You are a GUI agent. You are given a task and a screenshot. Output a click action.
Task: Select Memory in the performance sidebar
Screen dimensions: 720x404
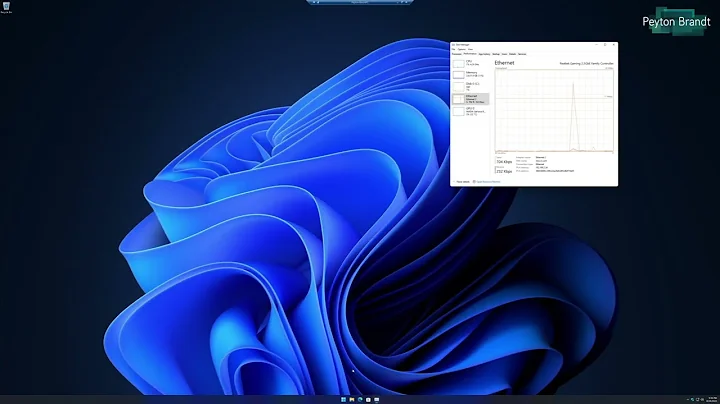(471, 74)
